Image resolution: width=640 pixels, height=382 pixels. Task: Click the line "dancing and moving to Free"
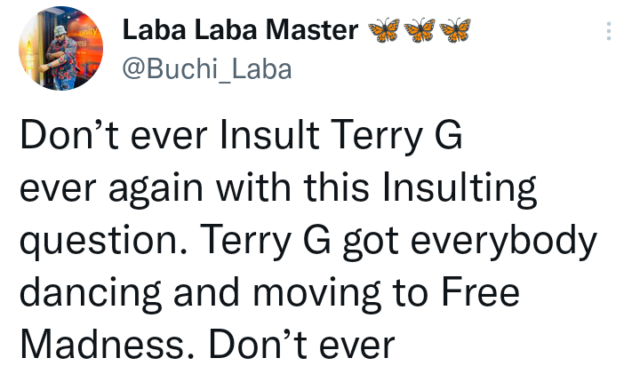coord(270,293)
